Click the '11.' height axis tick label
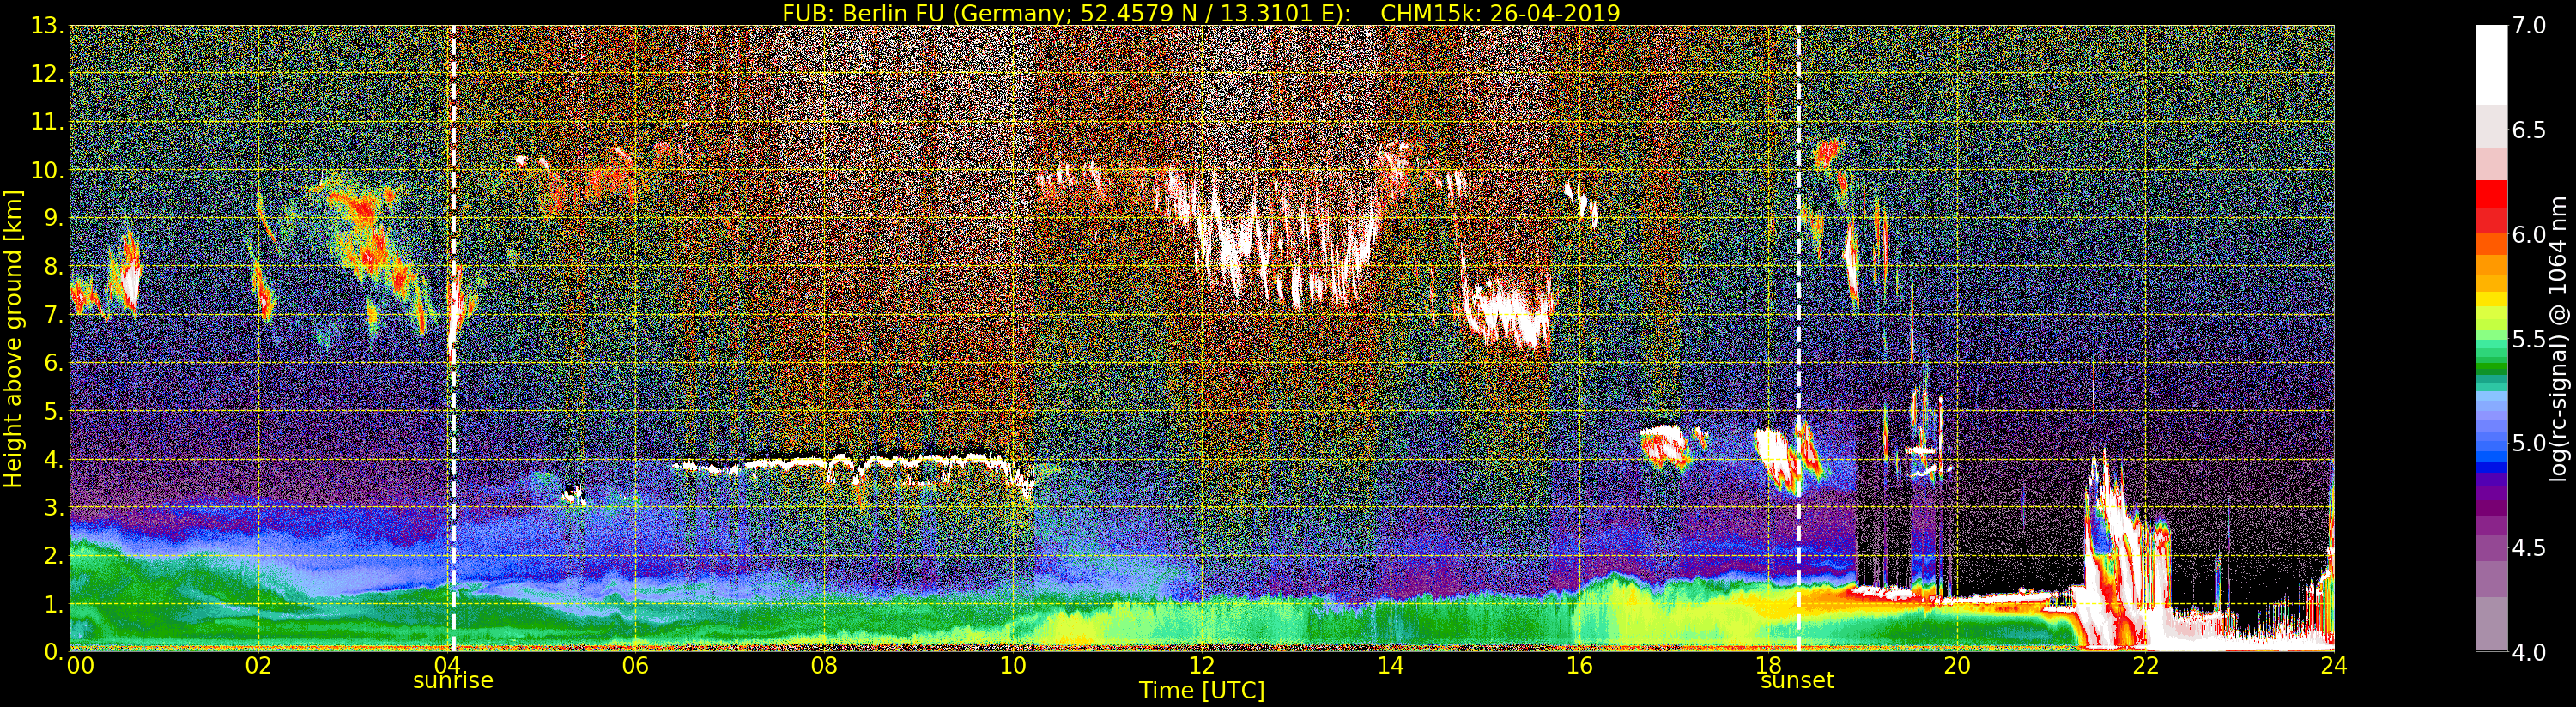This screenshot has width=2576, height=707. 47,122
